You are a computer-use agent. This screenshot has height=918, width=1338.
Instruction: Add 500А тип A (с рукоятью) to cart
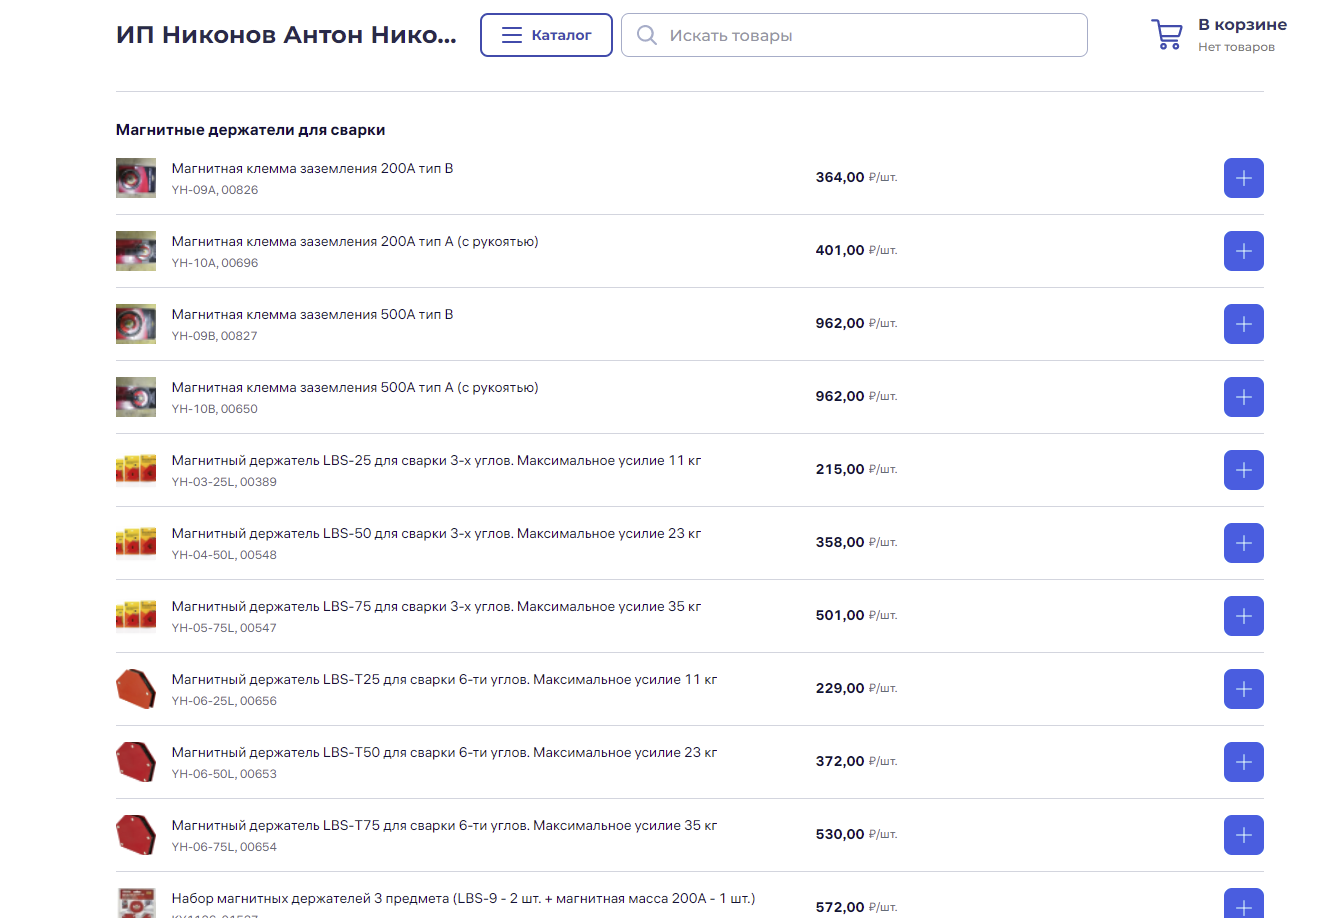point(1243,397)
